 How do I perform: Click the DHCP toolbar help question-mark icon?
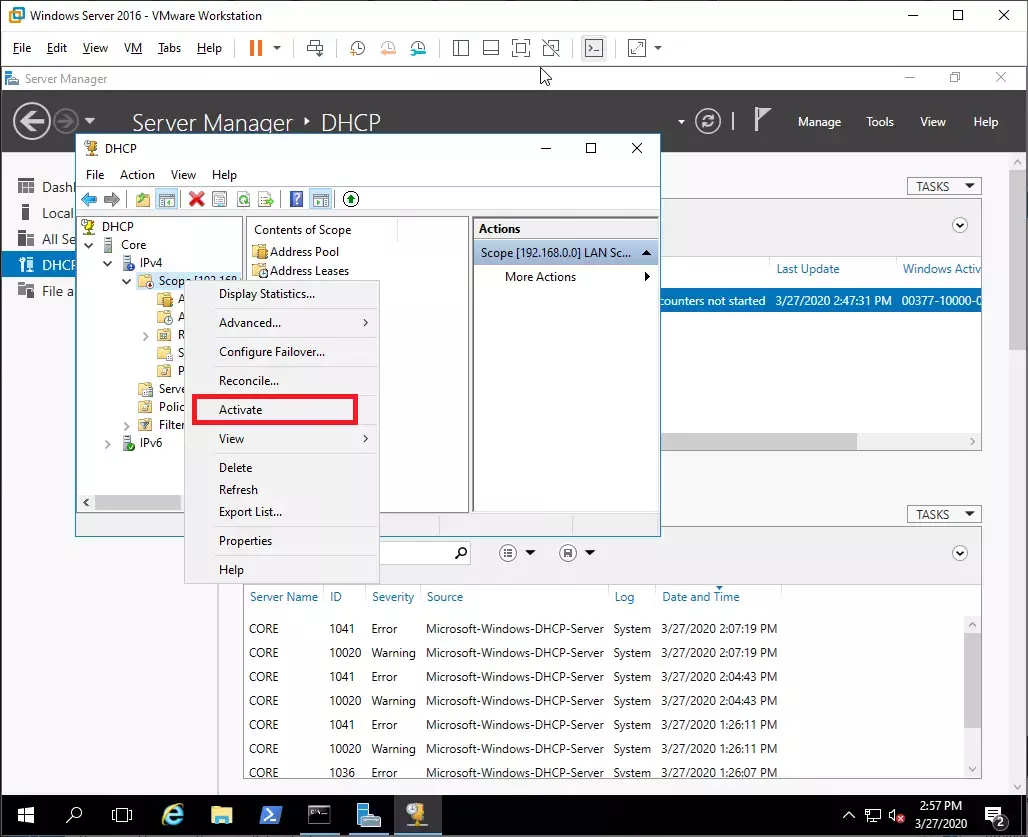pyautogui.click(x=296, y=199)
